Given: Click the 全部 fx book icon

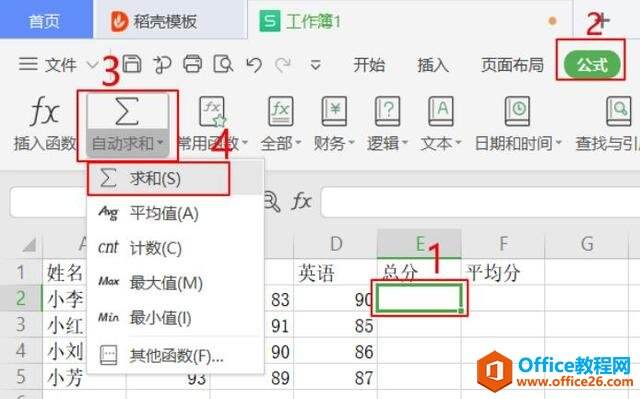Looking at the screenshot, I should (x=281, y=111).
